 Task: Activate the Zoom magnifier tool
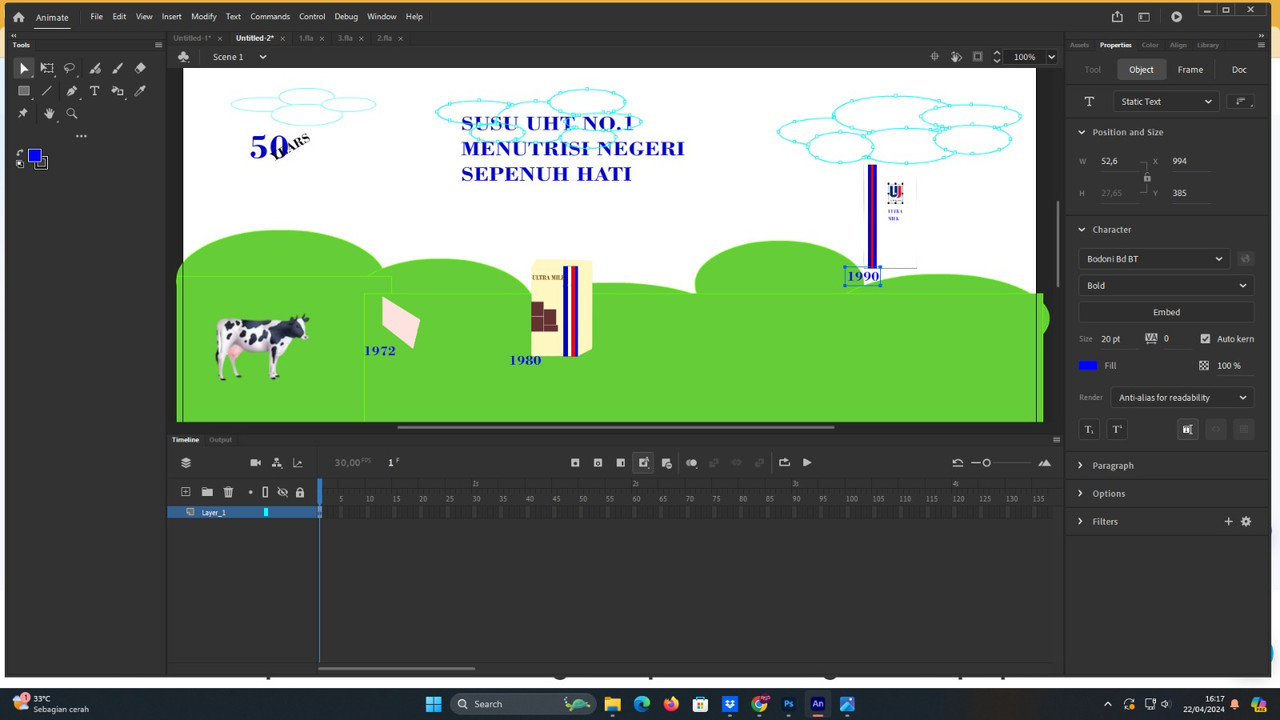tap(72, 114)
